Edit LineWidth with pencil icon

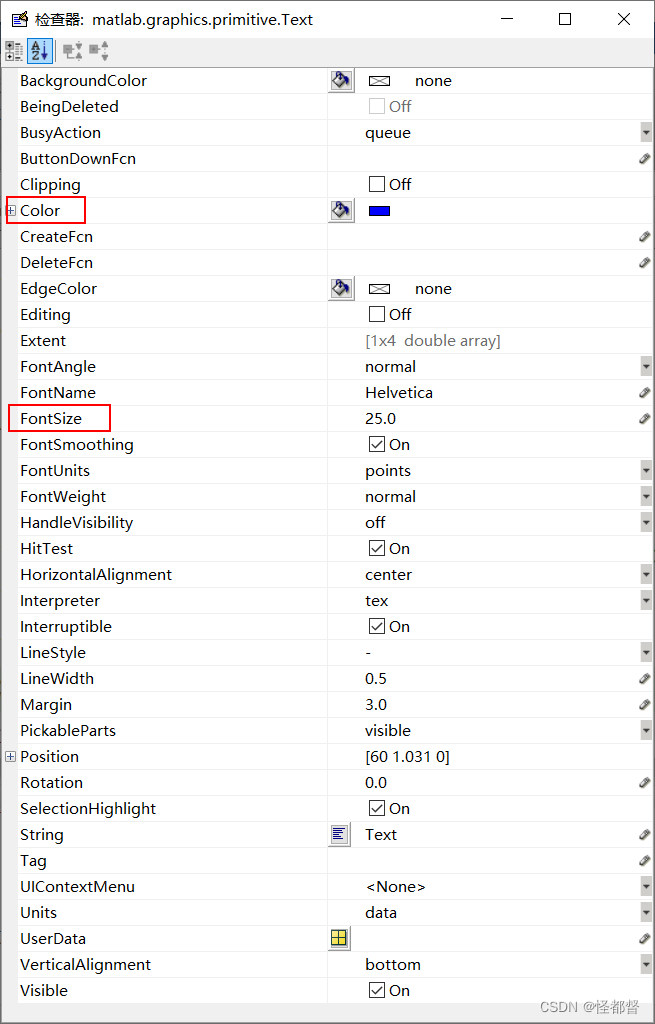point(645,679)
